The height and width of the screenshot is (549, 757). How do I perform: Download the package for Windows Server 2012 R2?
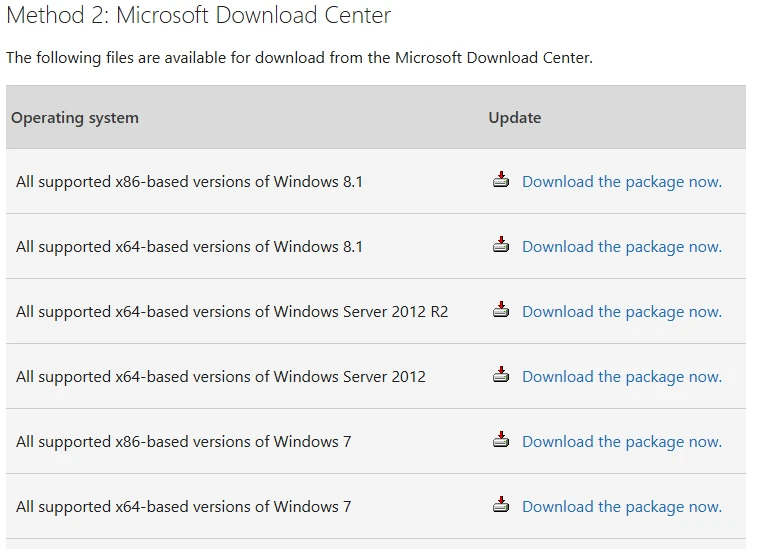click(621, 312)
